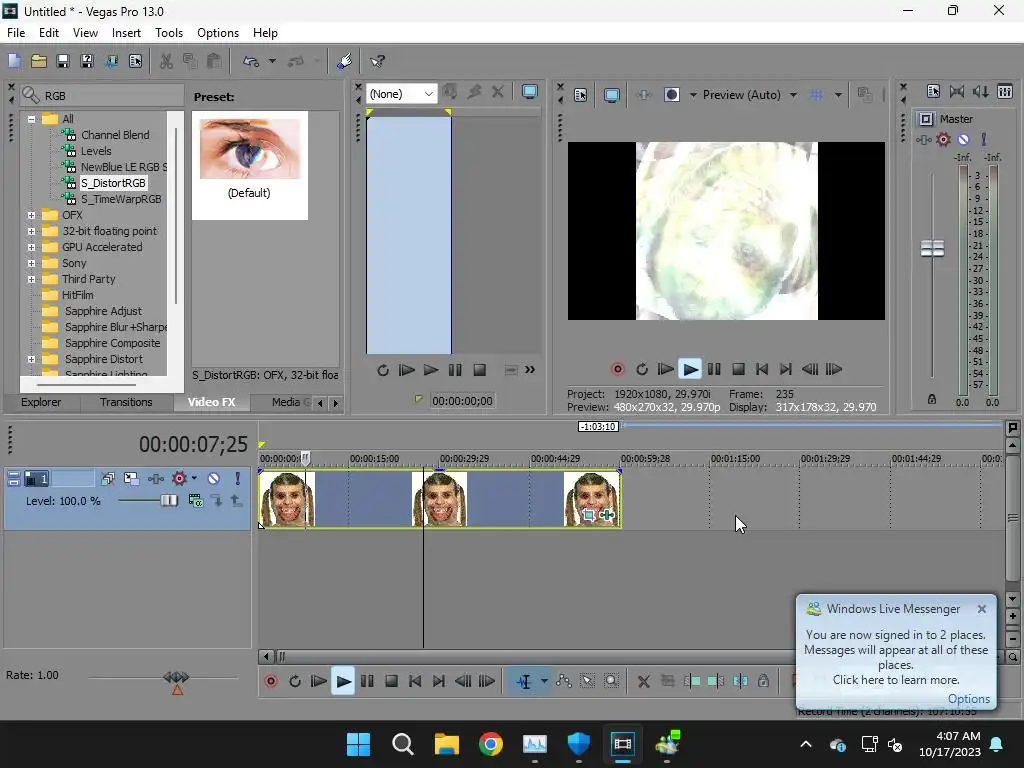Toggle Video Preview on External Monitor

[612, 95]
